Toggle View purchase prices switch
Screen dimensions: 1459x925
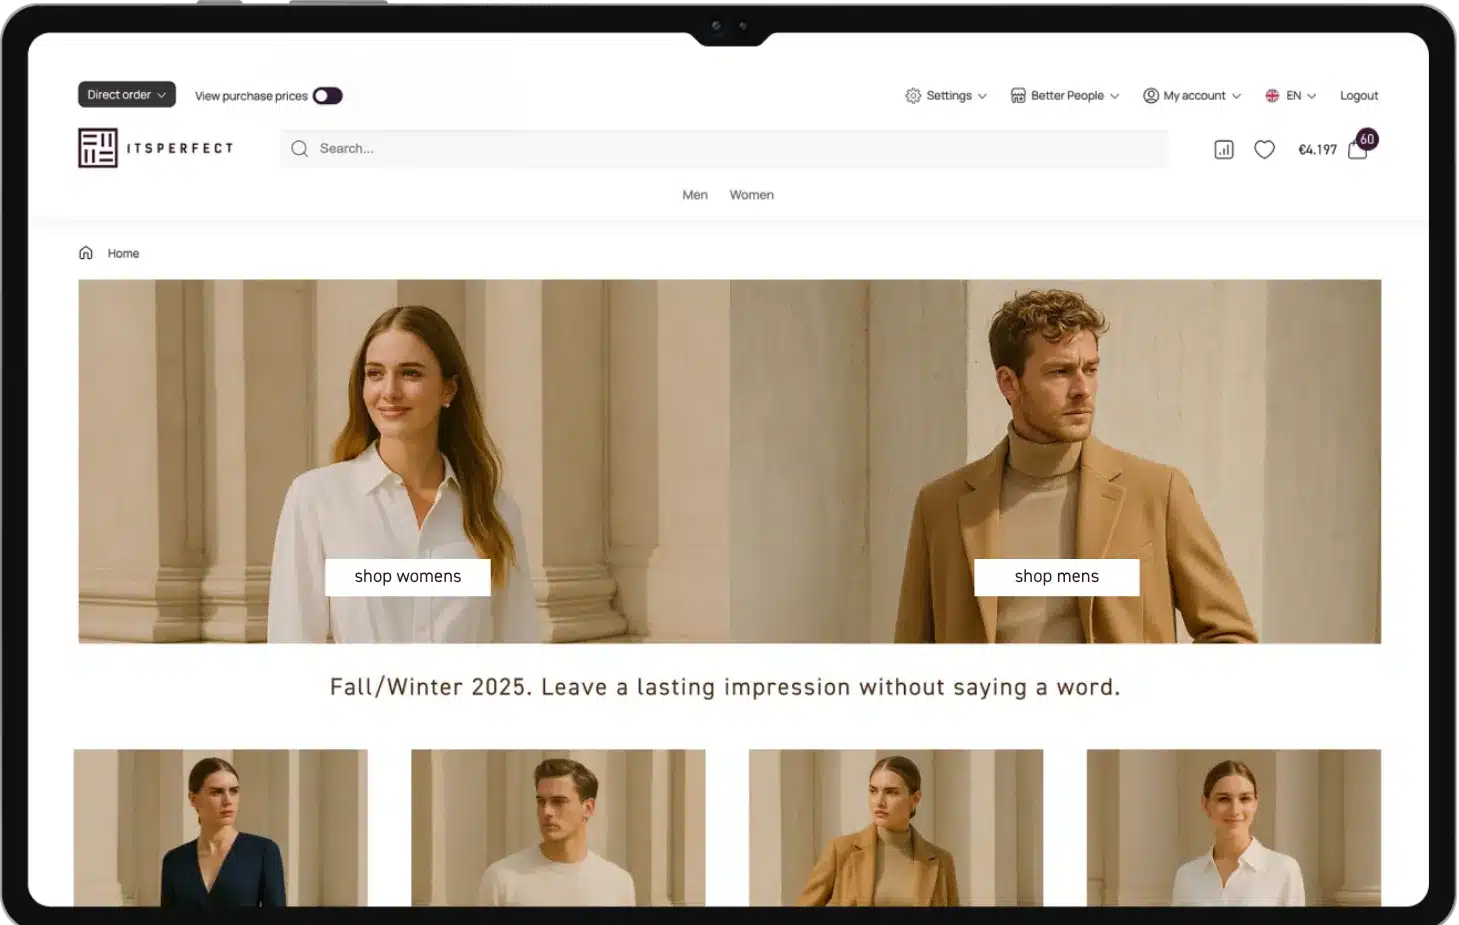tap(328, 96)
